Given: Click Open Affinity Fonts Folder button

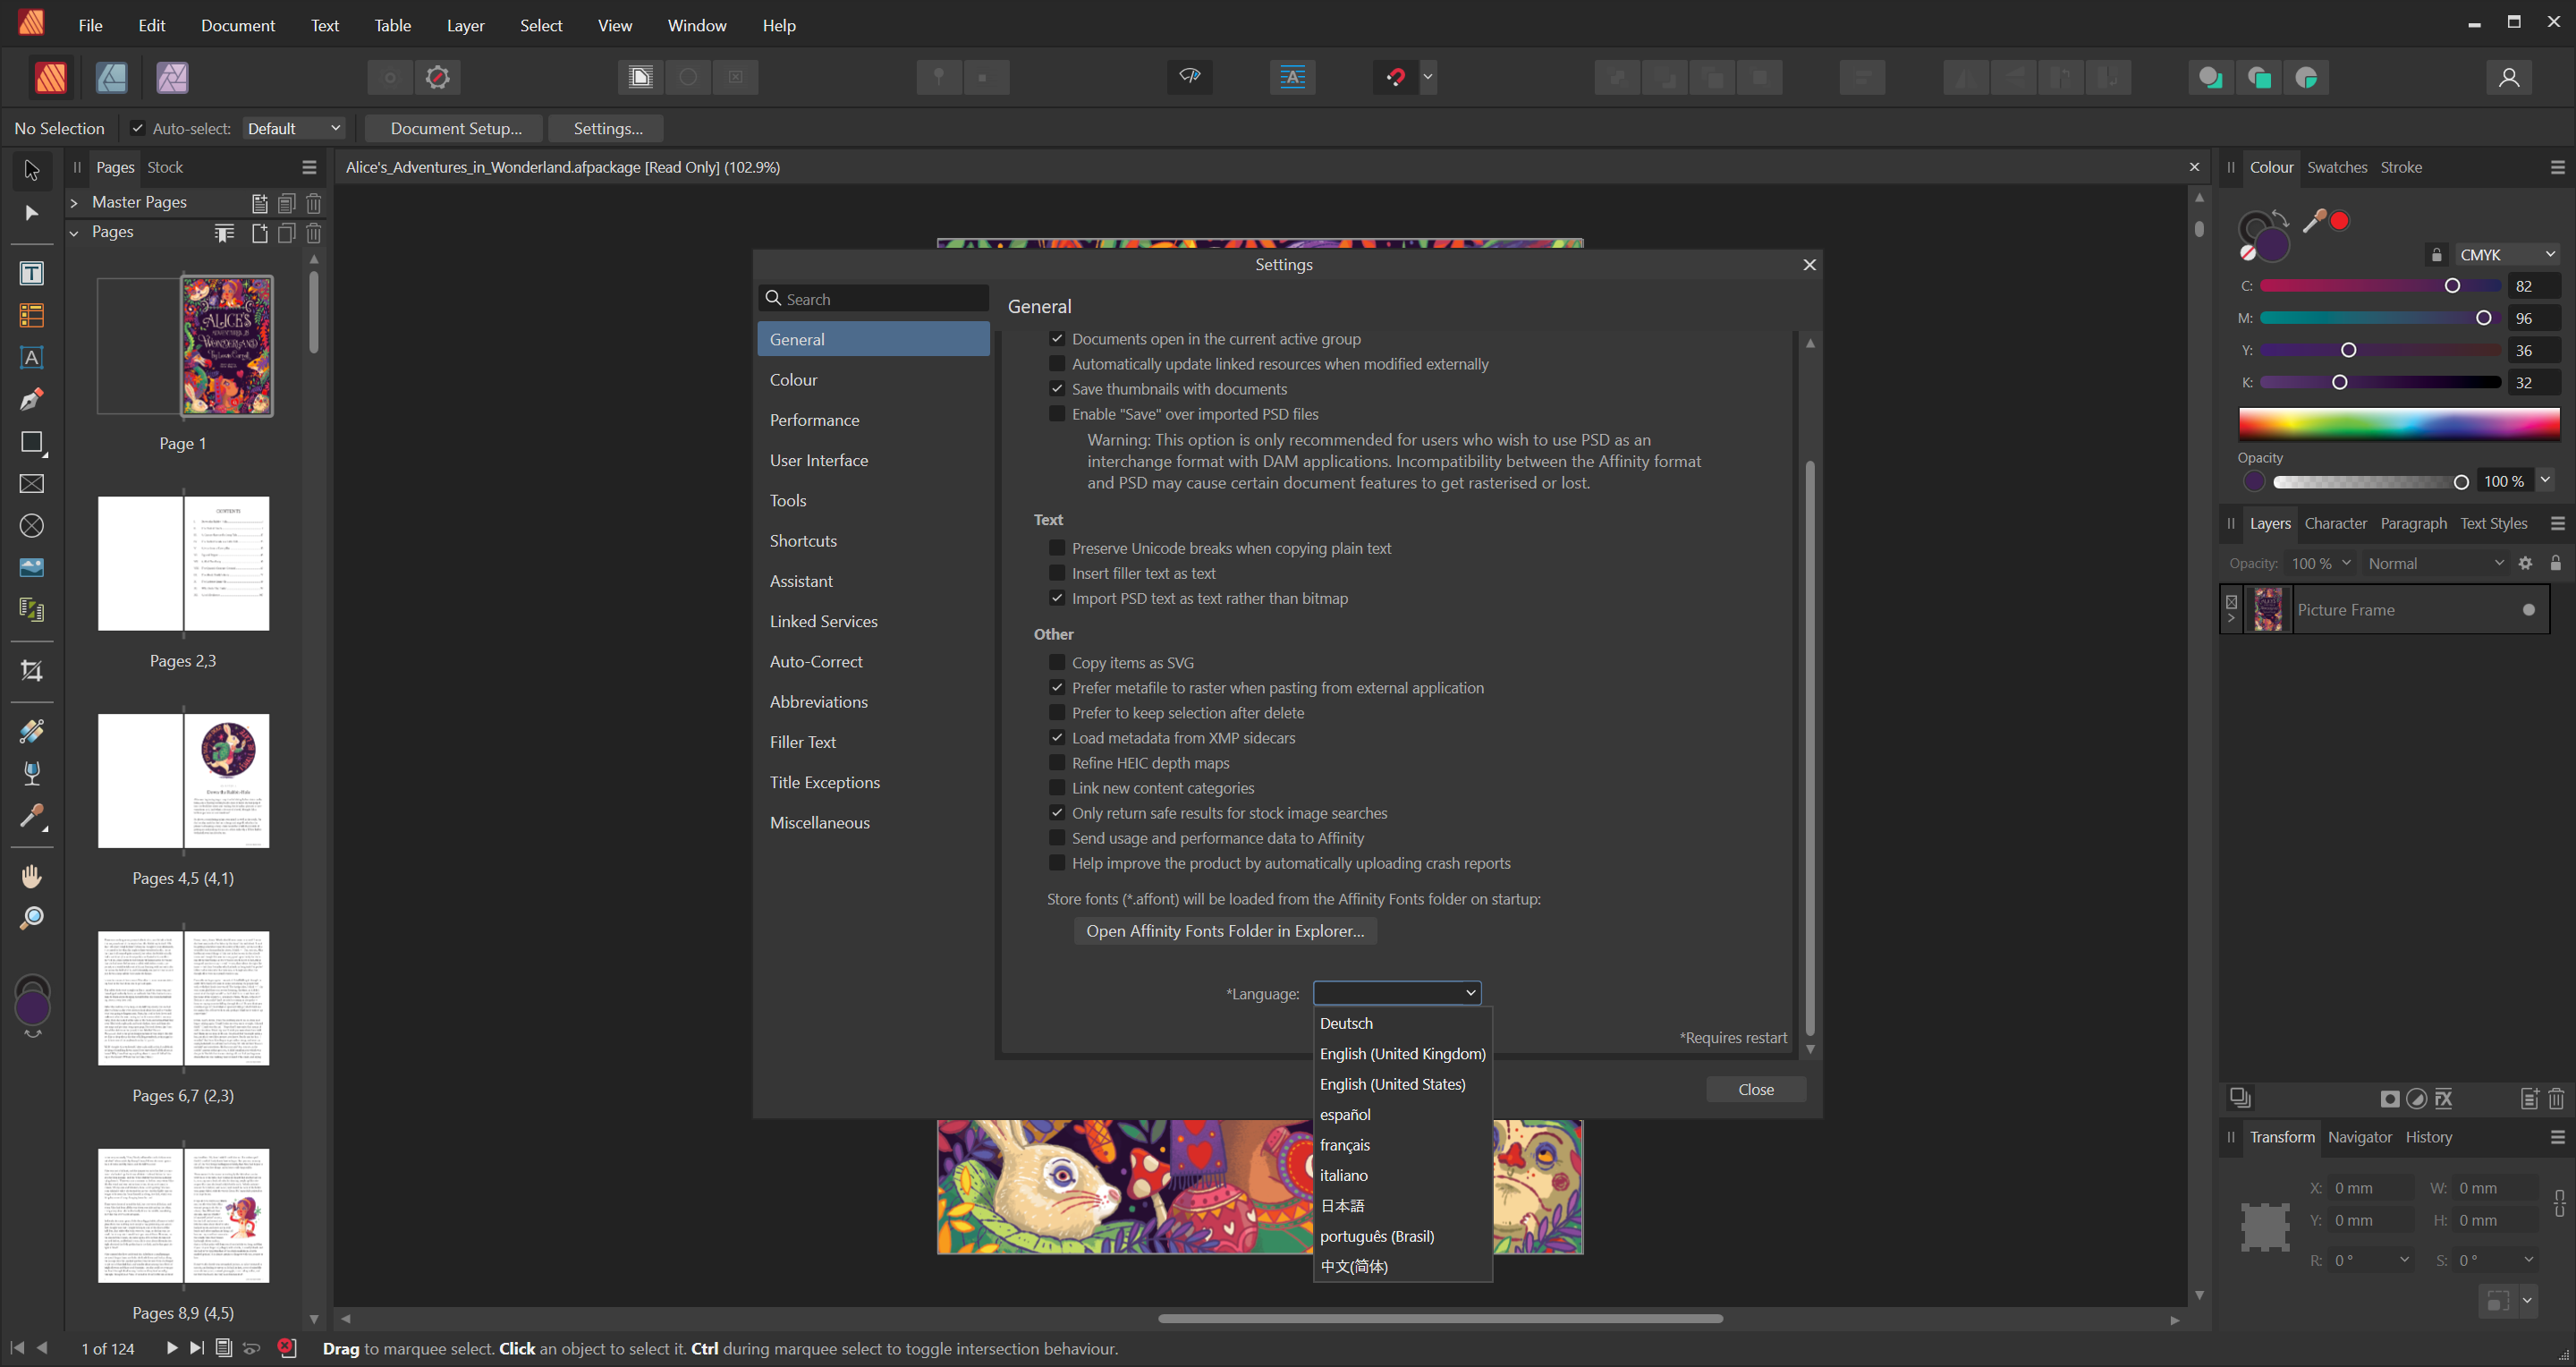Looking at the screenshot, I should [x=1225, y=931].
